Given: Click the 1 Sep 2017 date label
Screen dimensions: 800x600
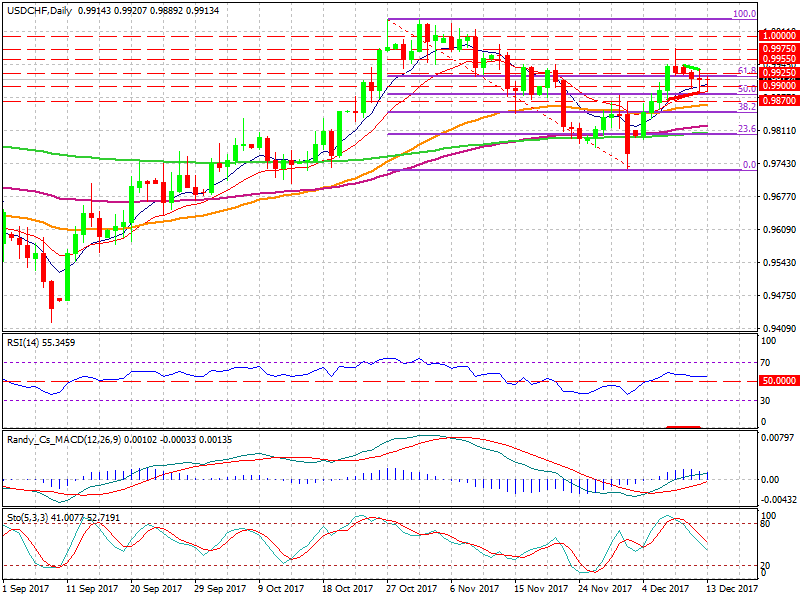Looking at the screenshot, I should (25, 590).
